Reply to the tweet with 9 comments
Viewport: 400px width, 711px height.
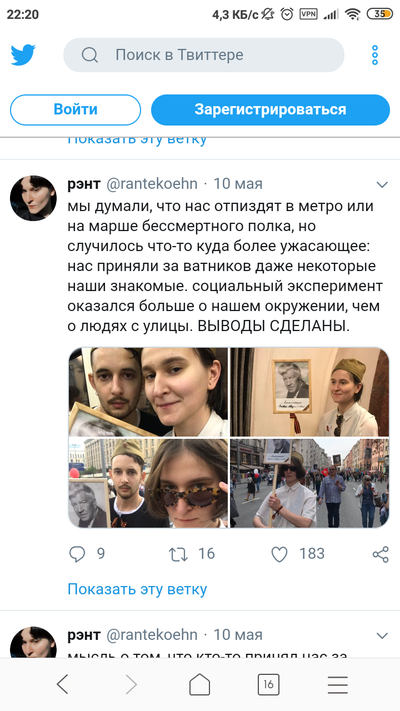(x=77, y=554)
